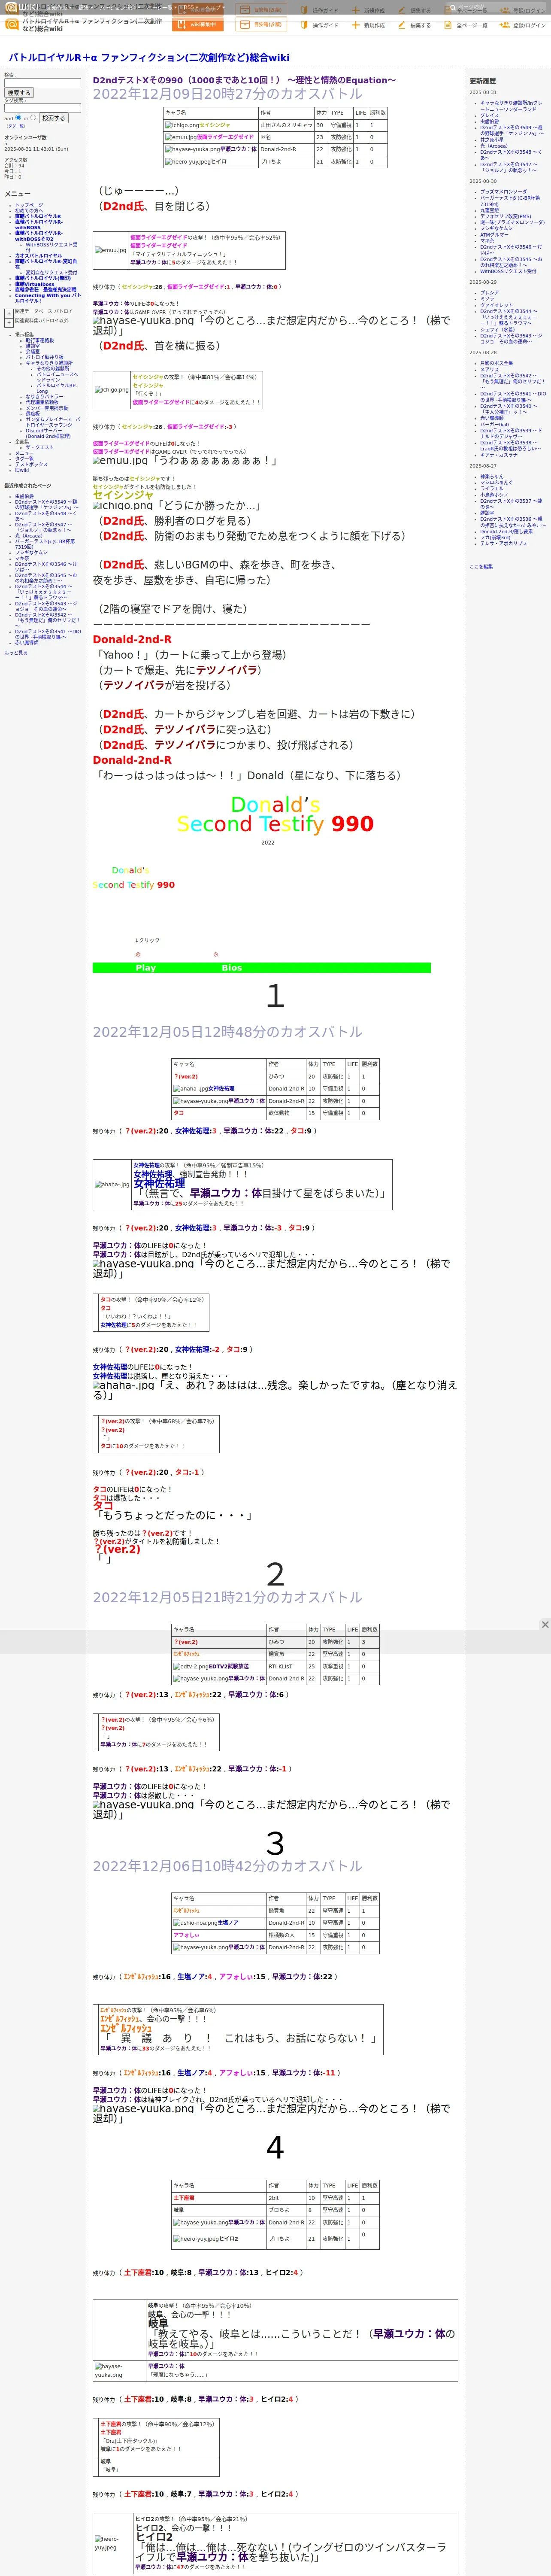The width and height of the screenshot is (551, 2576).
Task: Open テレサ・アポカリプス history link
Action: 503,543
